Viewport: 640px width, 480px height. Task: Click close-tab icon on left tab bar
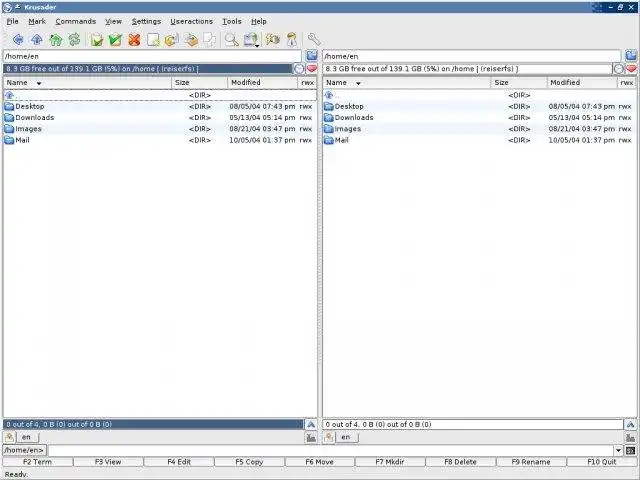[x=311, y=438]
